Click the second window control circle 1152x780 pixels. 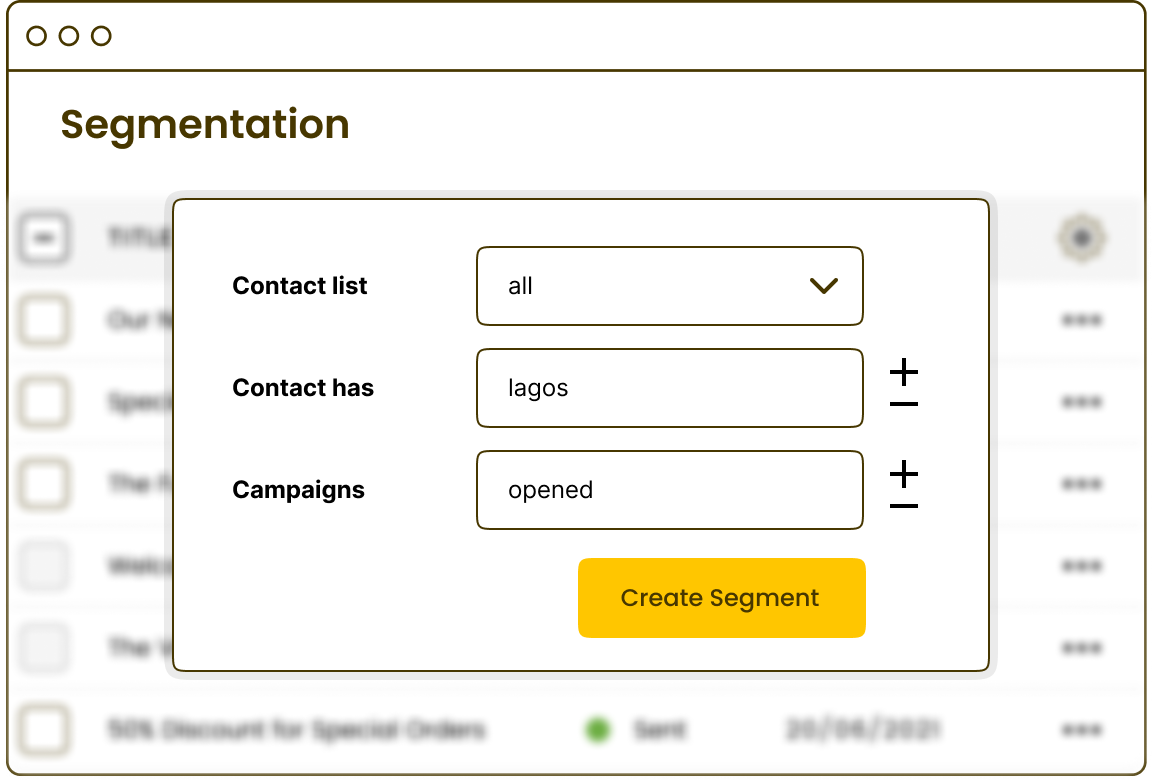tap(69, 36)
